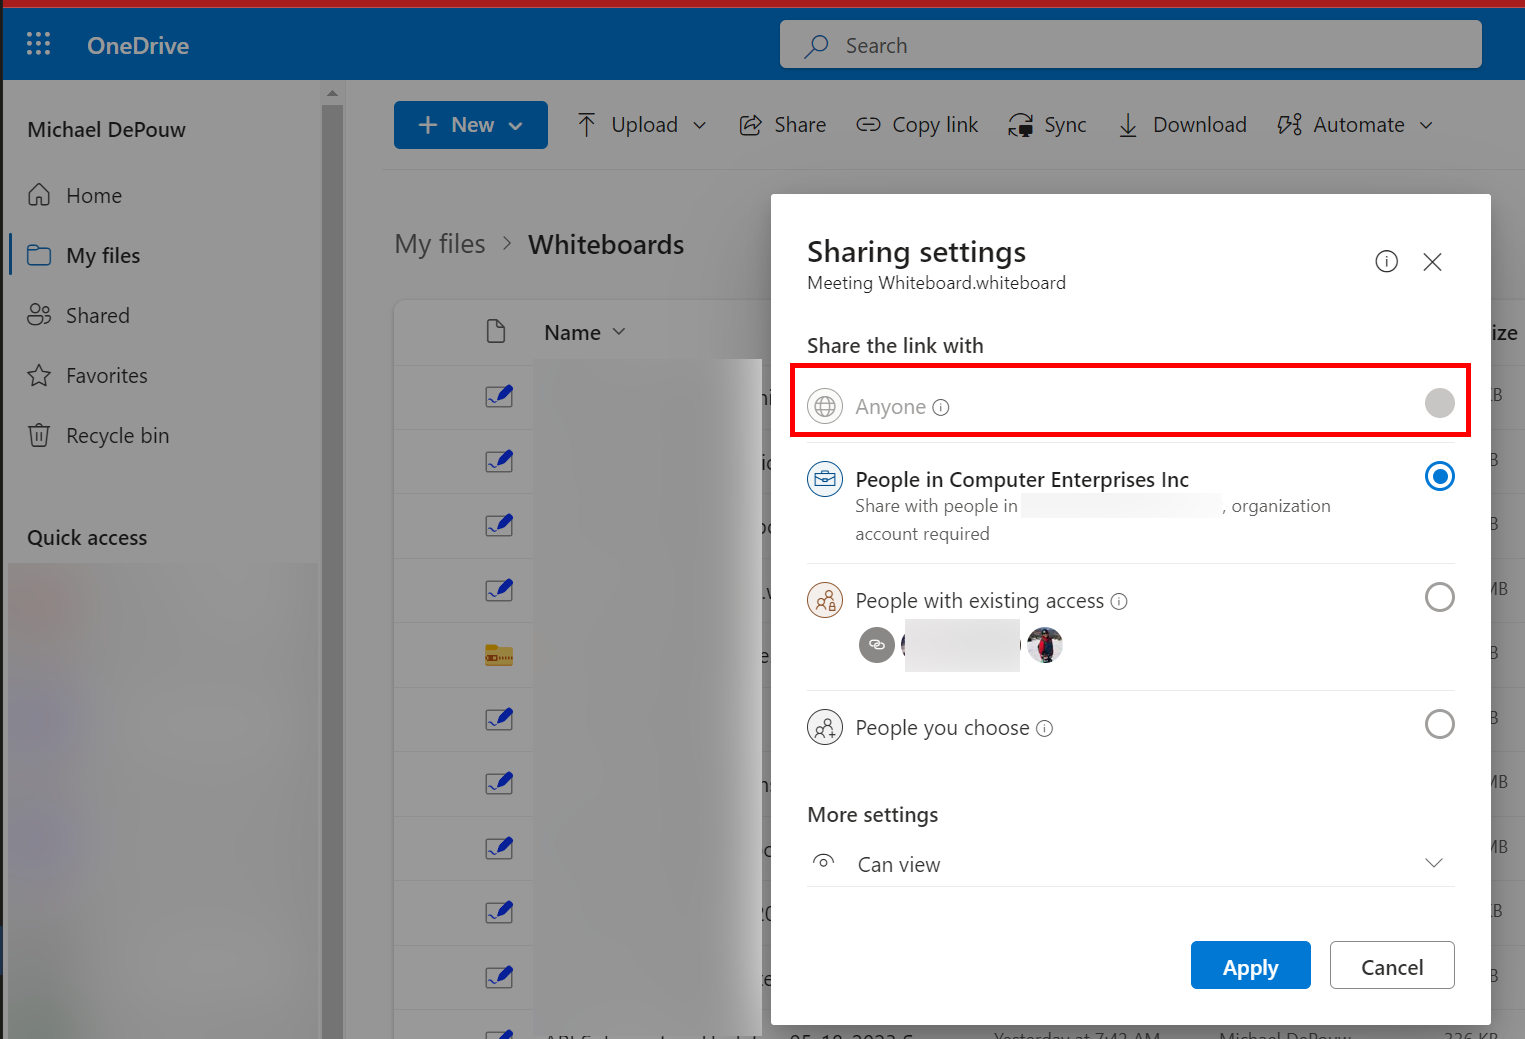Click the briefcase icon for Computer Enterprises Inc
Screen dimensions: 1525x1039
pos(825,480)
